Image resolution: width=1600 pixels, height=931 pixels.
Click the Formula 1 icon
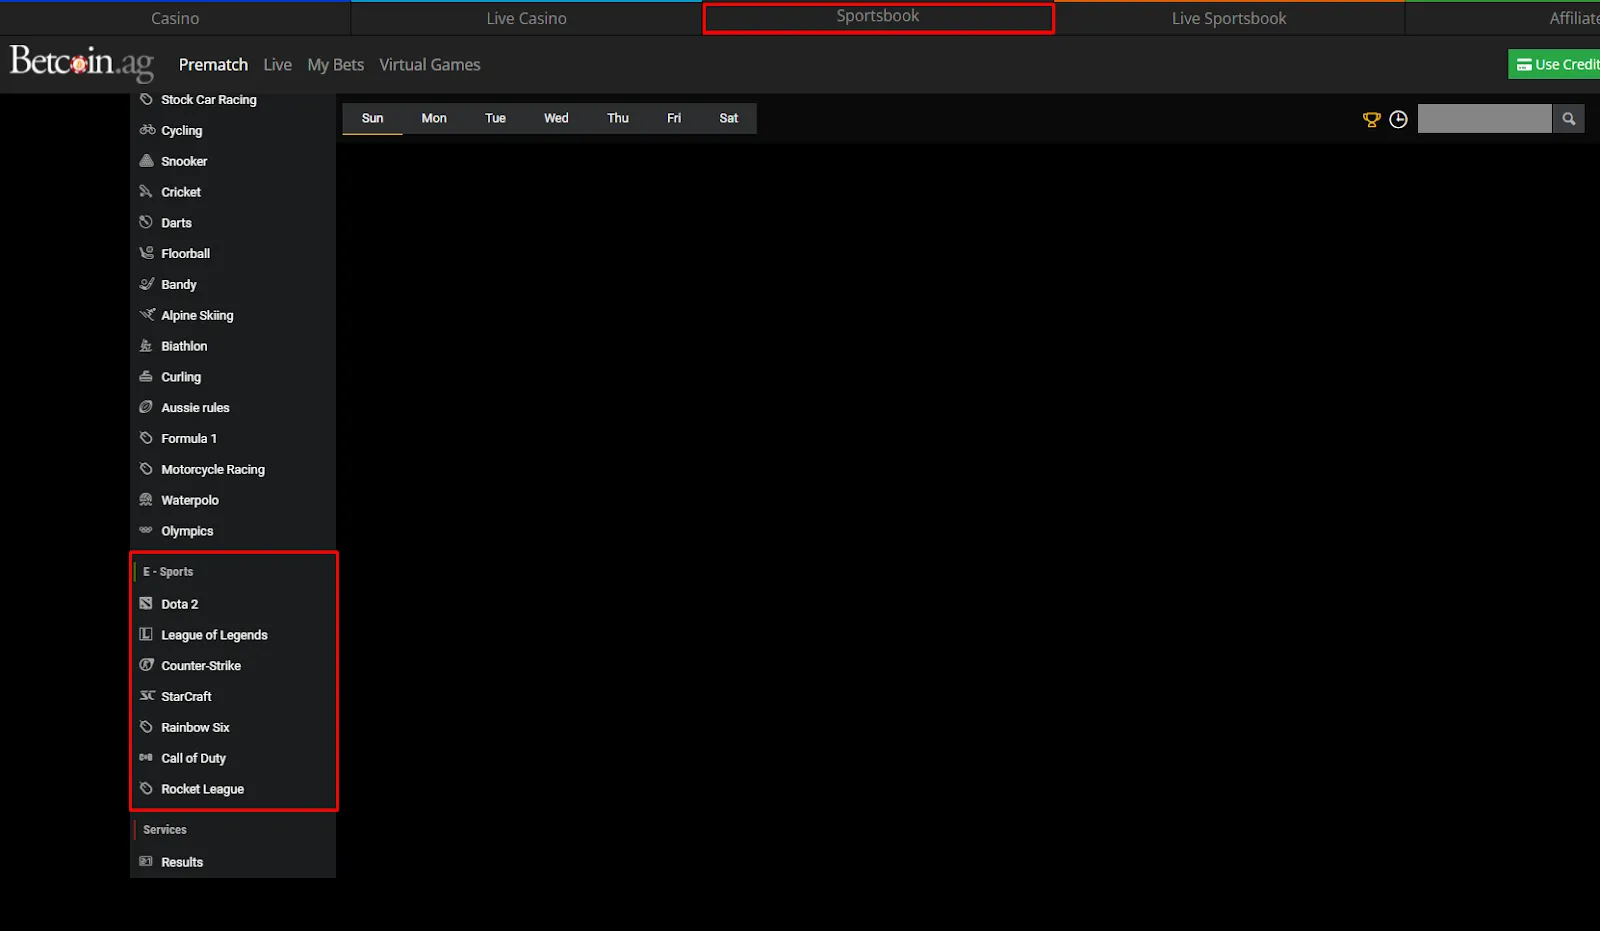click(146, 438)
